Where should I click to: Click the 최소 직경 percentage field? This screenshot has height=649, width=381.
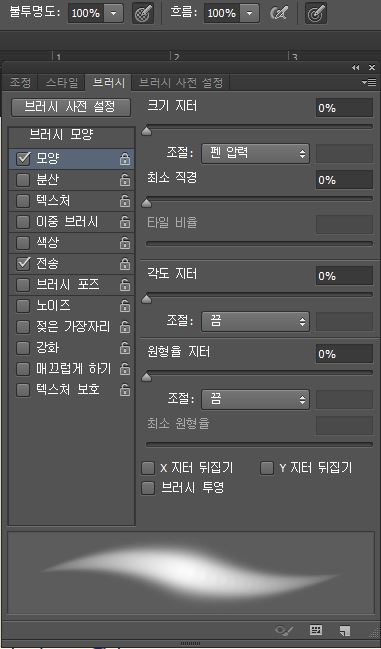tap(344, 180)
